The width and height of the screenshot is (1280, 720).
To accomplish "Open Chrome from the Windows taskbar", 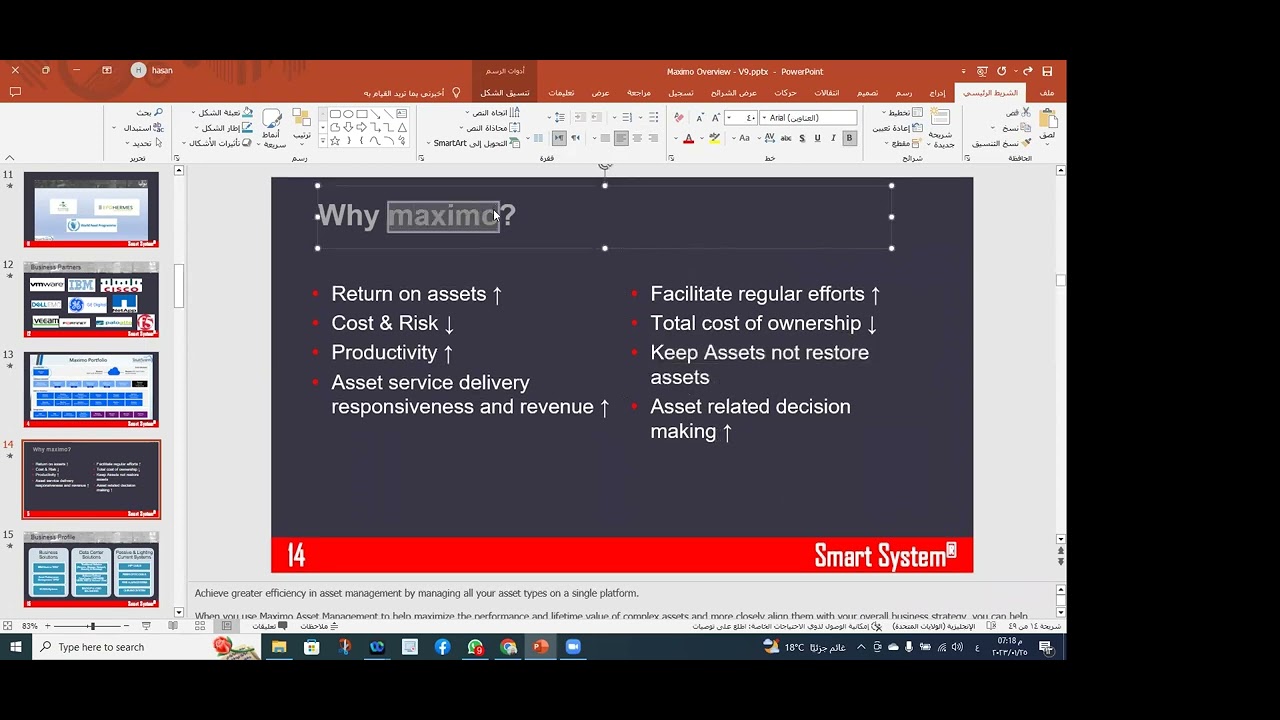I will pos(508,647).
